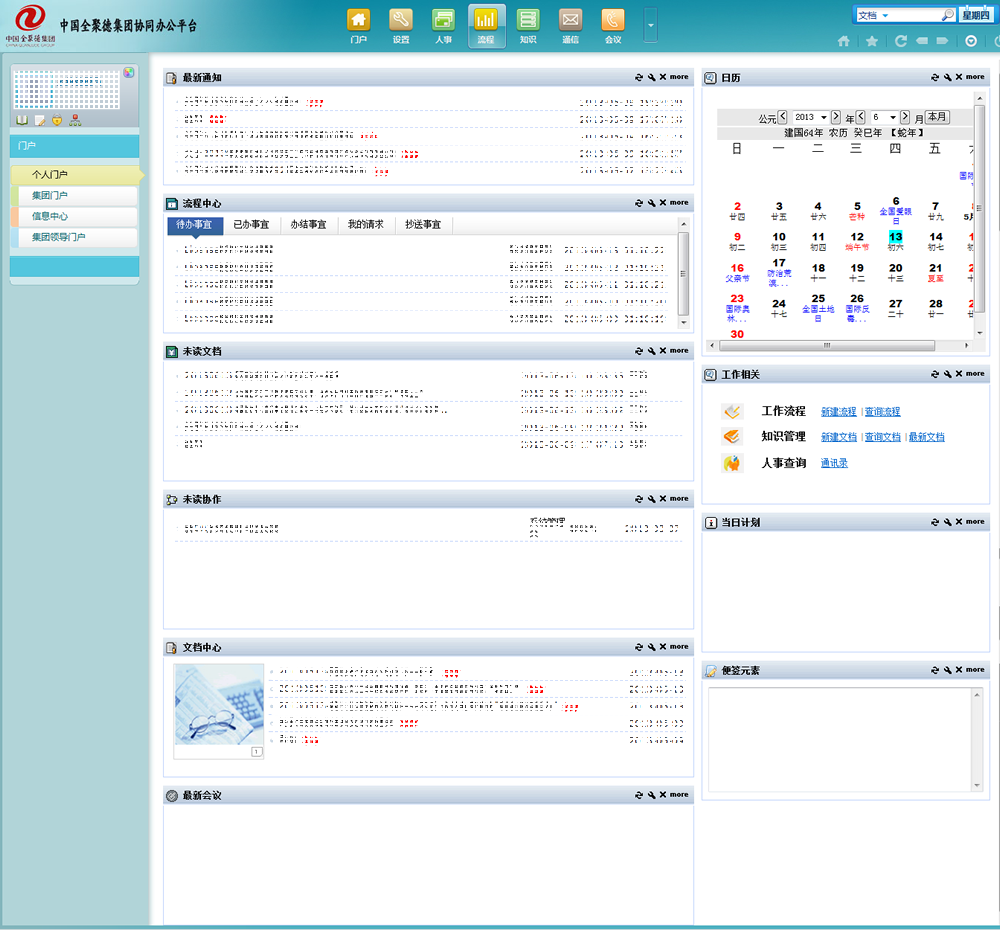Switch to 我的请求 tab
The width and height of the screenshot is (1000, 930).
(x=366, y=225)
